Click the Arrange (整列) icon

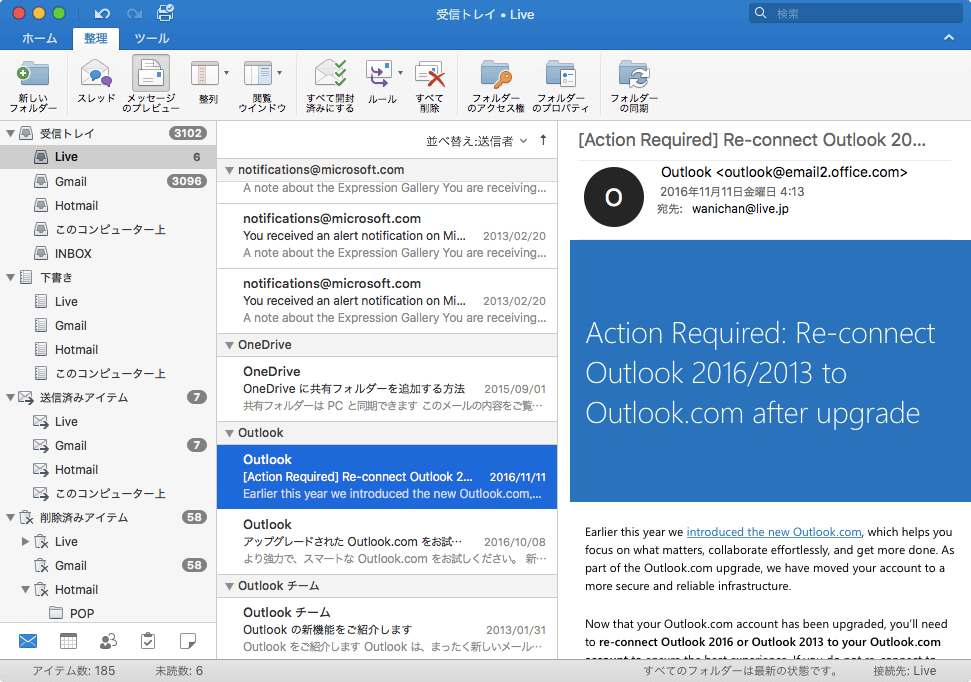tap(205, 74)
